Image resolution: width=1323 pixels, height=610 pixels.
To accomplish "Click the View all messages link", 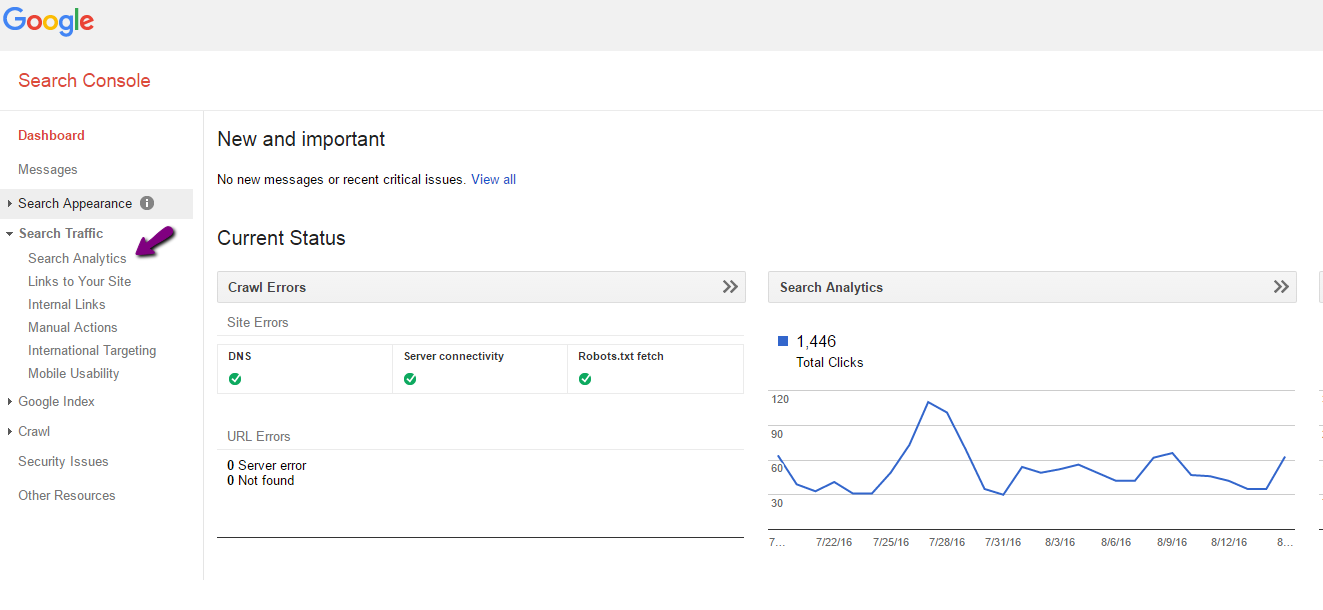I will point(493,179).
